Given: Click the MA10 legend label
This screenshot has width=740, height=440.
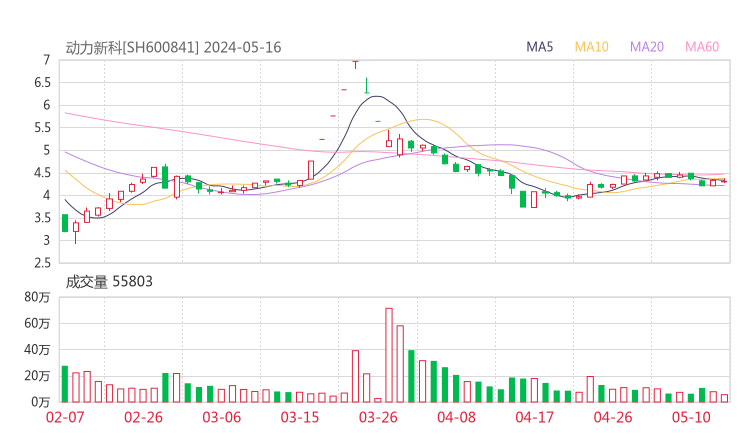Looking at the screenshot, I should (x=591, y=47).
